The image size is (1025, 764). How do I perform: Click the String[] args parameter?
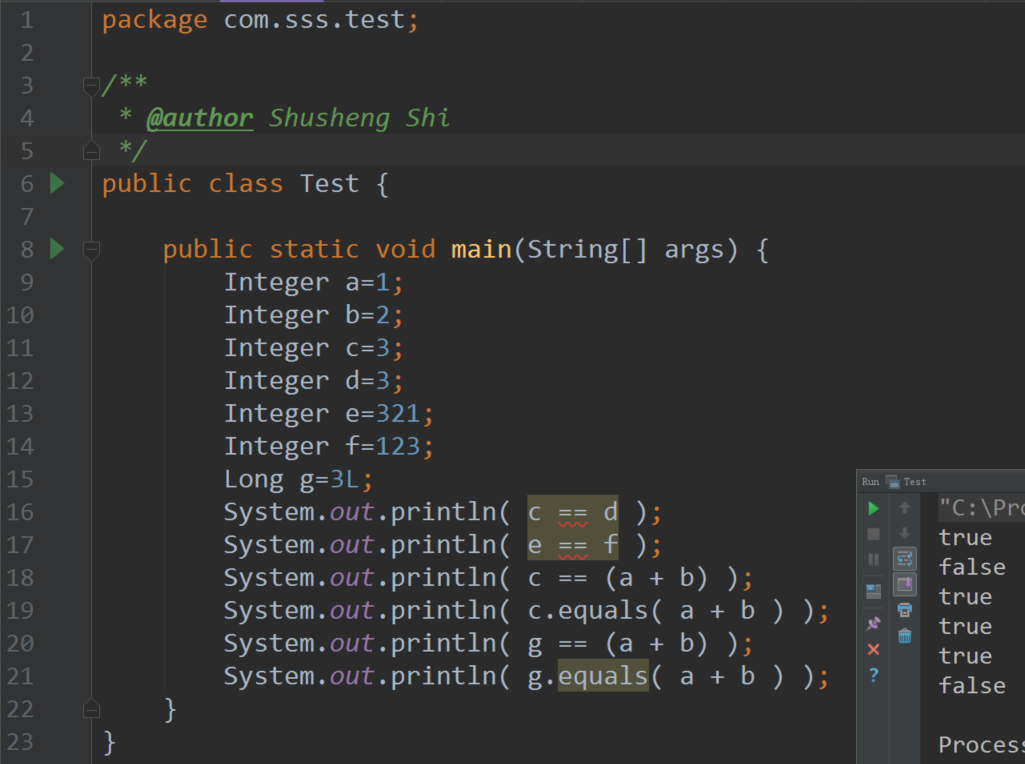coord(626,249)
